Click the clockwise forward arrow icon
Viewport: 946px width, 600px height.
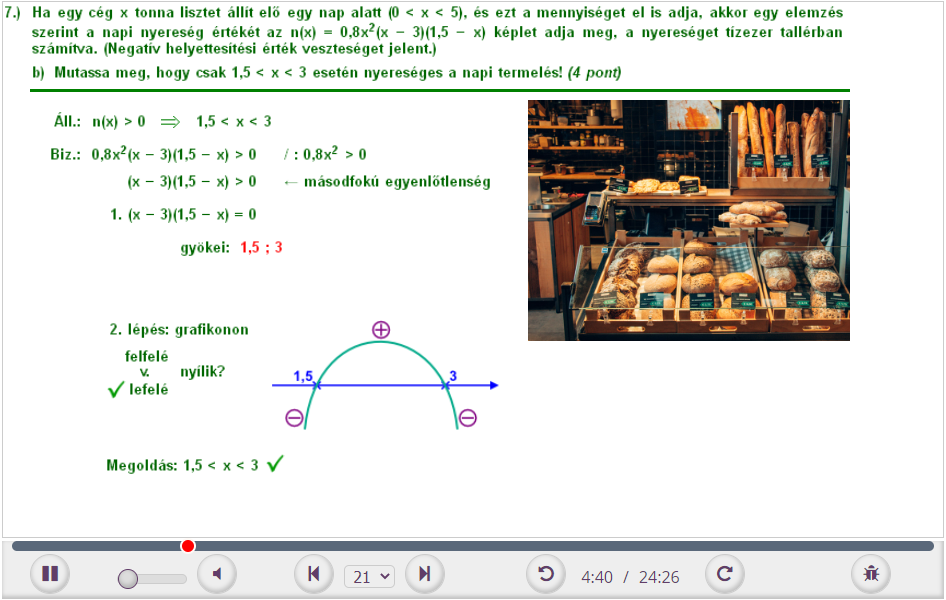click(725, 574)
